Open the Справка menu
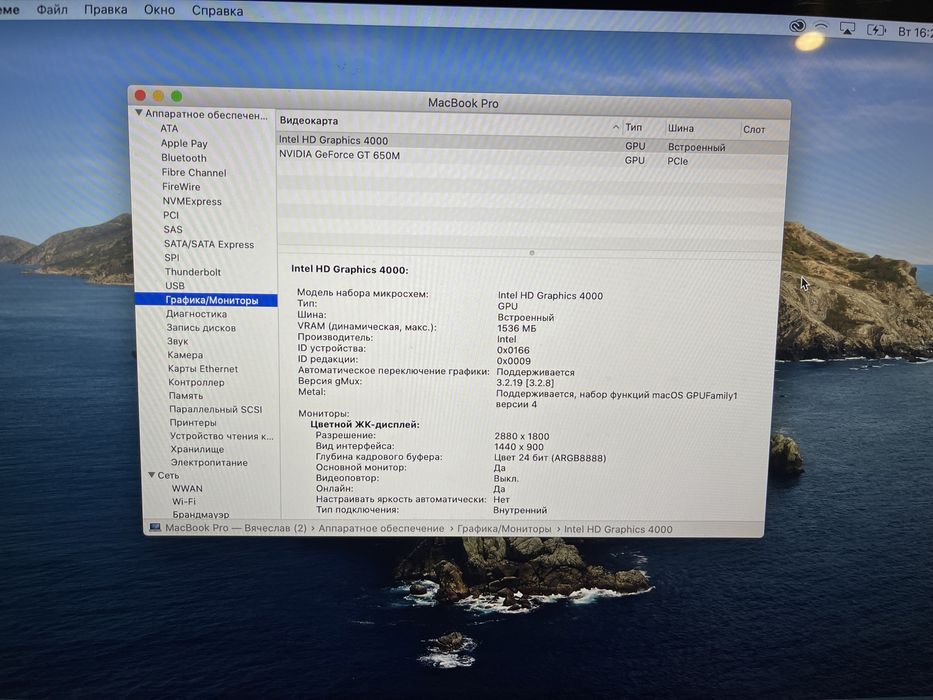 coord(217,11)
